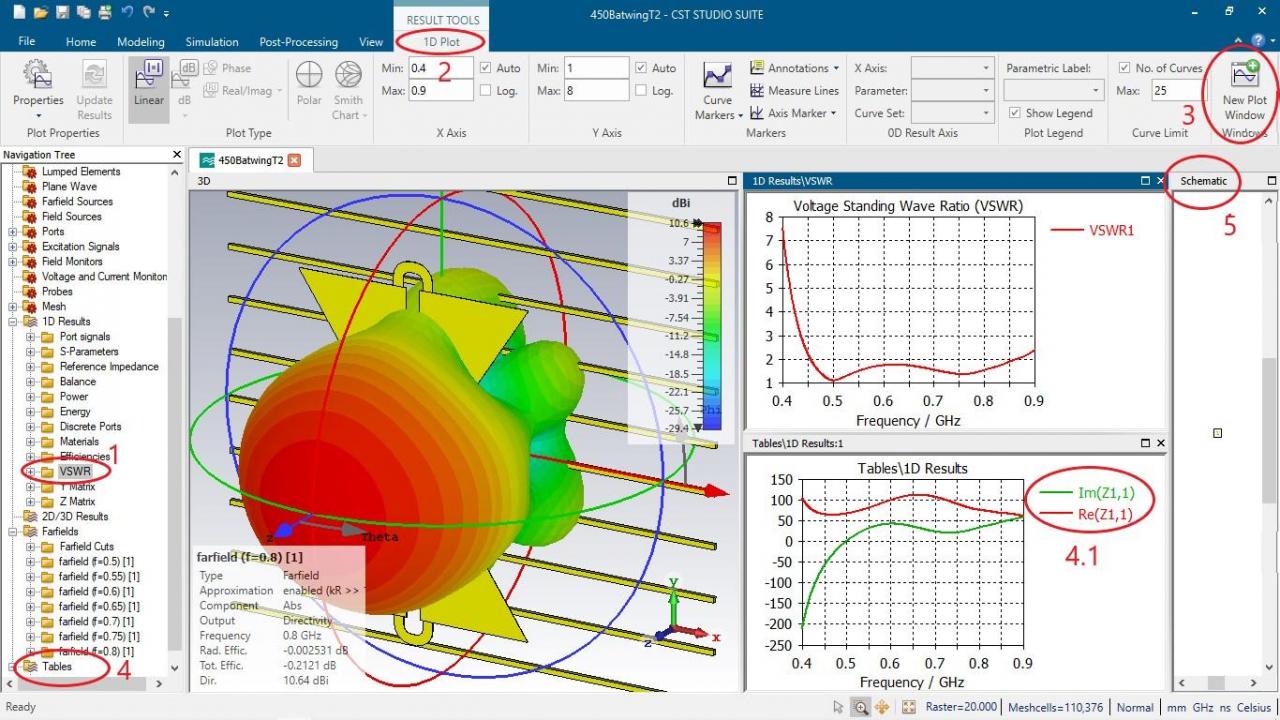Select the 1D Plot ribbon tab

pos(442,42)
